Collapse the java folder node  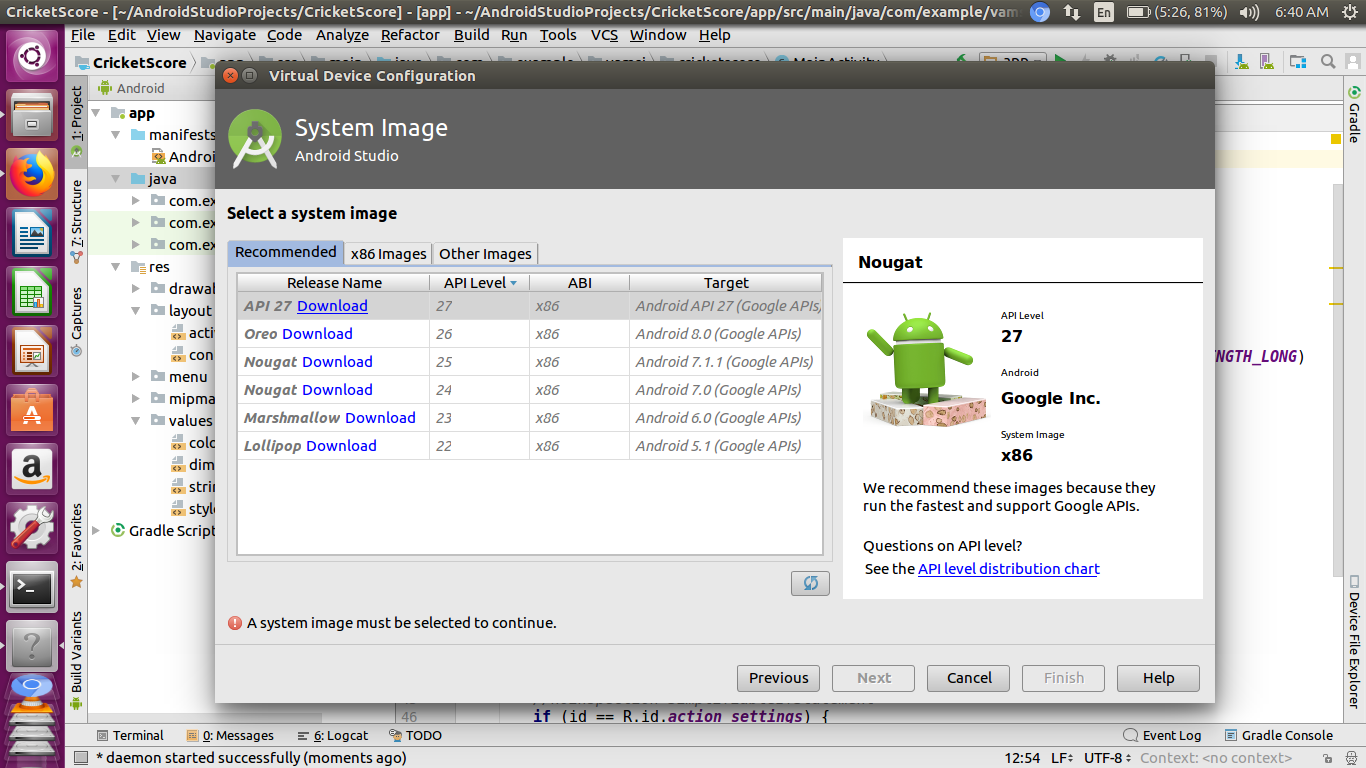pyautogui.click(x=116, y=179)
